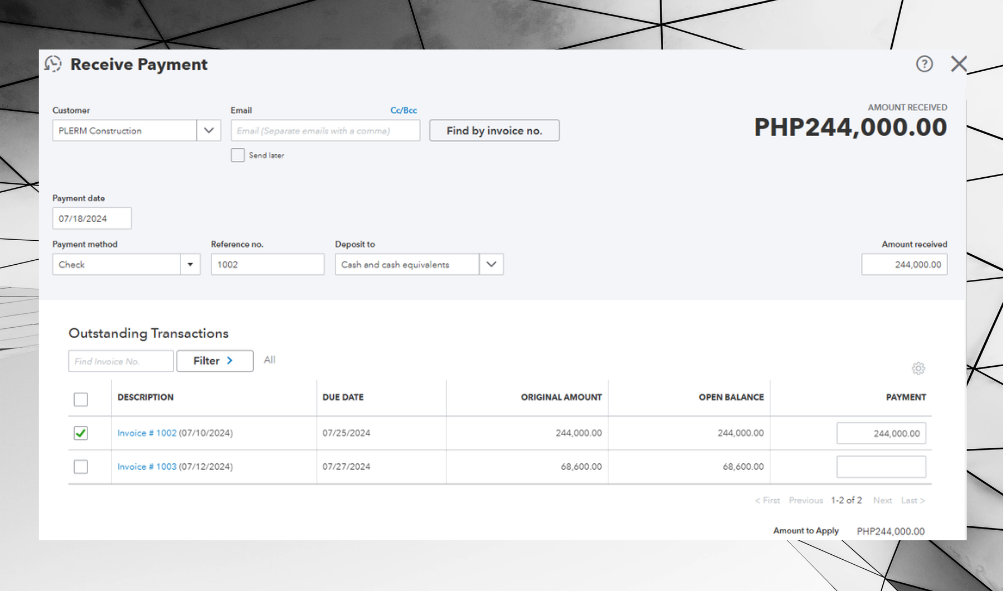Click due date 07/27/2024 cell
This screenshot has width=1004, height=591.
pos(346,467)
